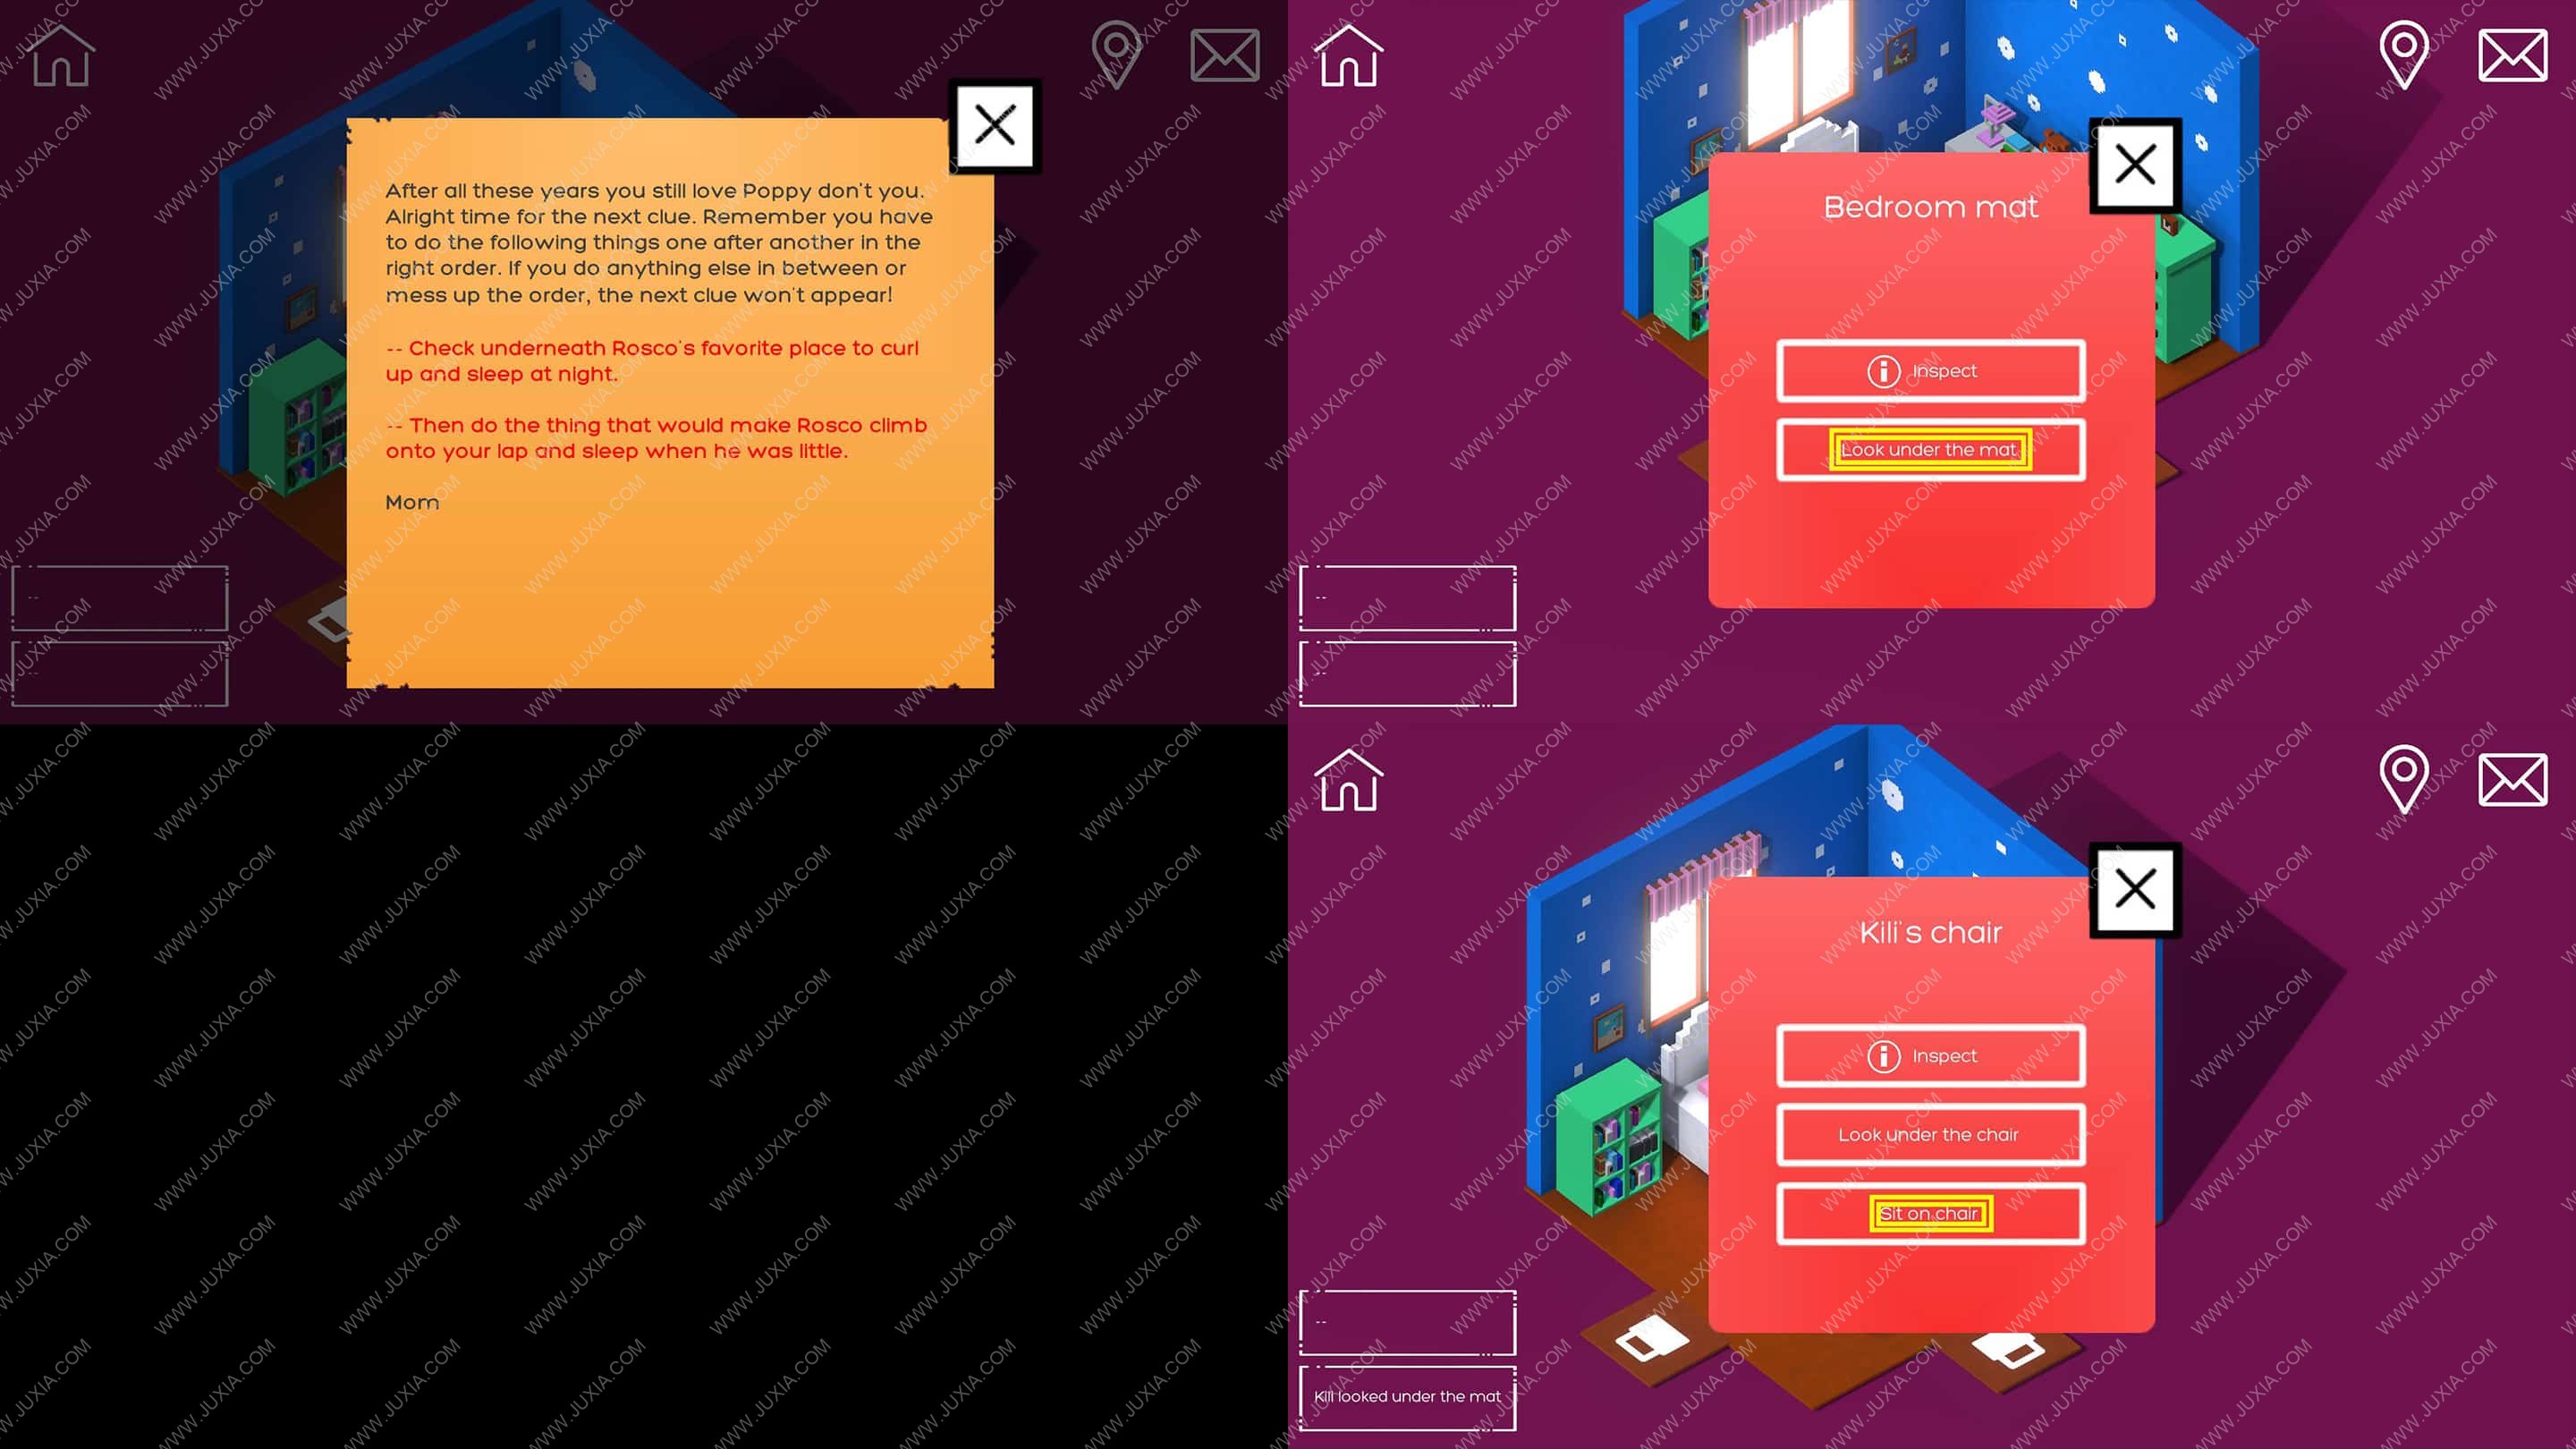Click Look under the mat button
This screenshot has height=1449, width=2576.
tap(1928, 449)
